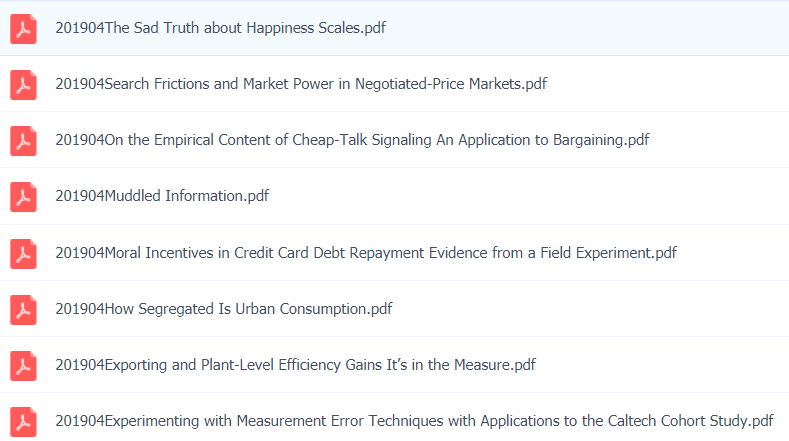The height and width of the screenshot is (441, 789).
Task: Click empty row space right of Plant-Level Efficiency file
Action: [660, 365]
